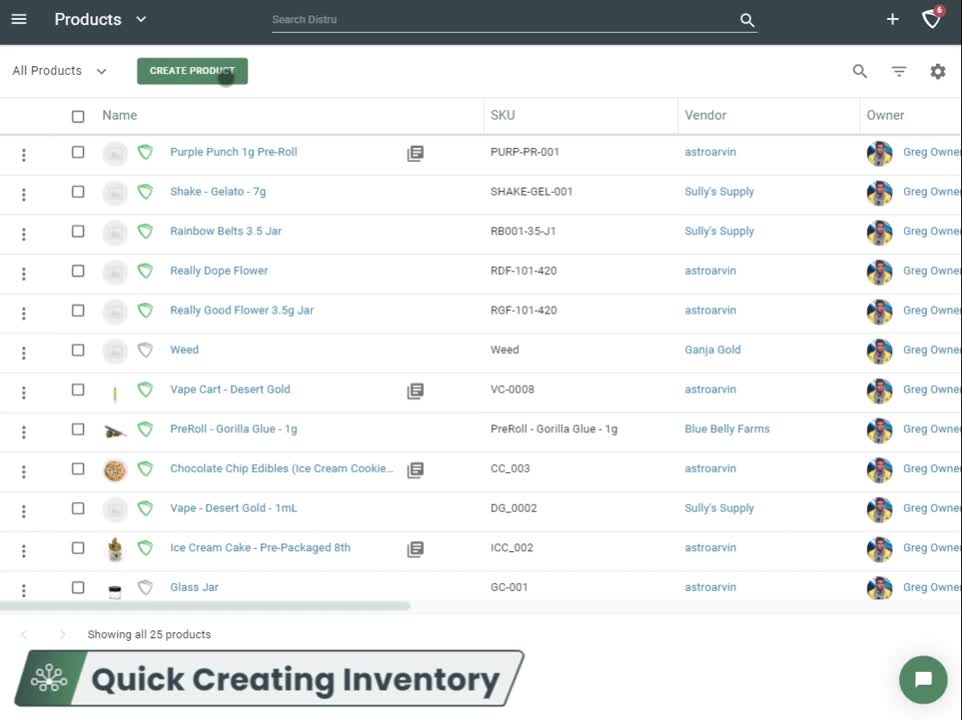Viewport: 962px width, 720px height.
Task: Check the Weed row checkbox
Action: 78,350
